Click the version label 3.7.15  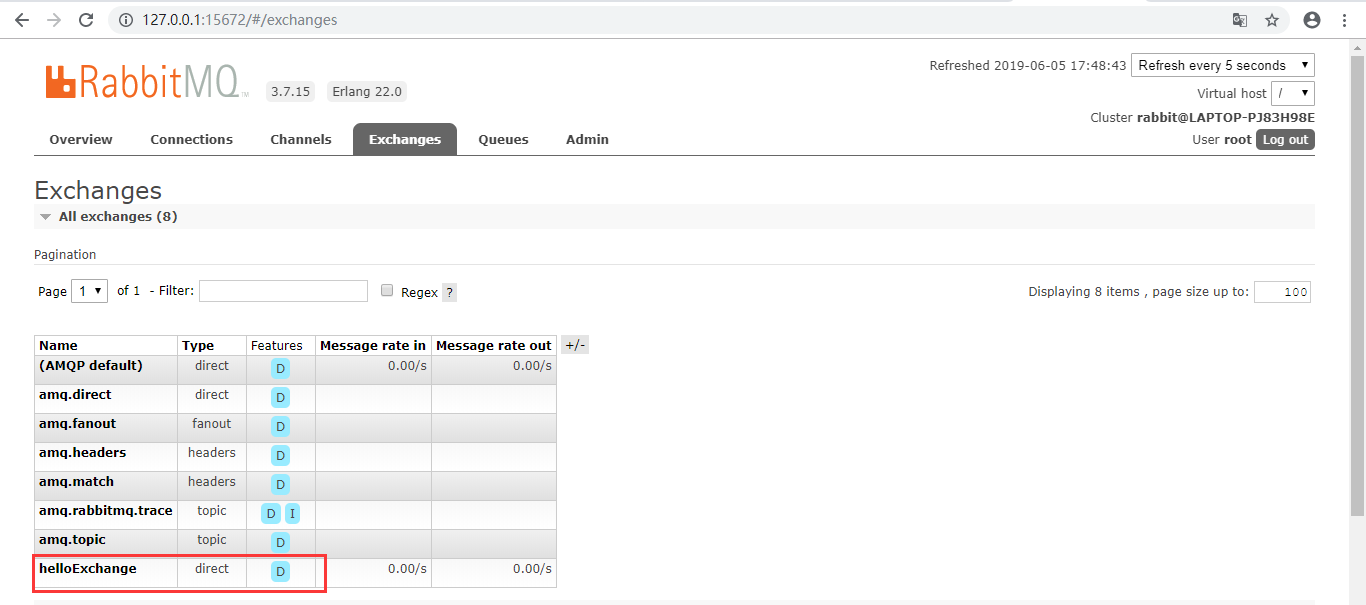click(290, 91)
